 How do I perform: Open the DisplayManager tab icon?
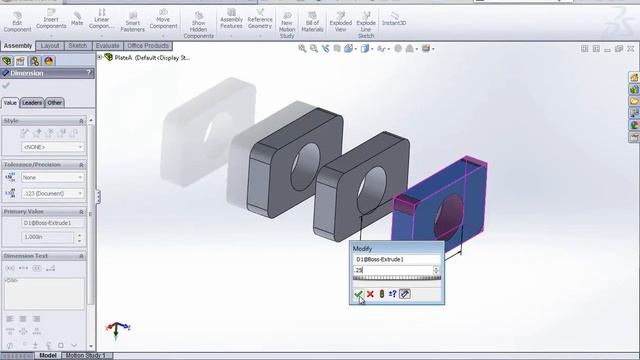tap(49, 61)
